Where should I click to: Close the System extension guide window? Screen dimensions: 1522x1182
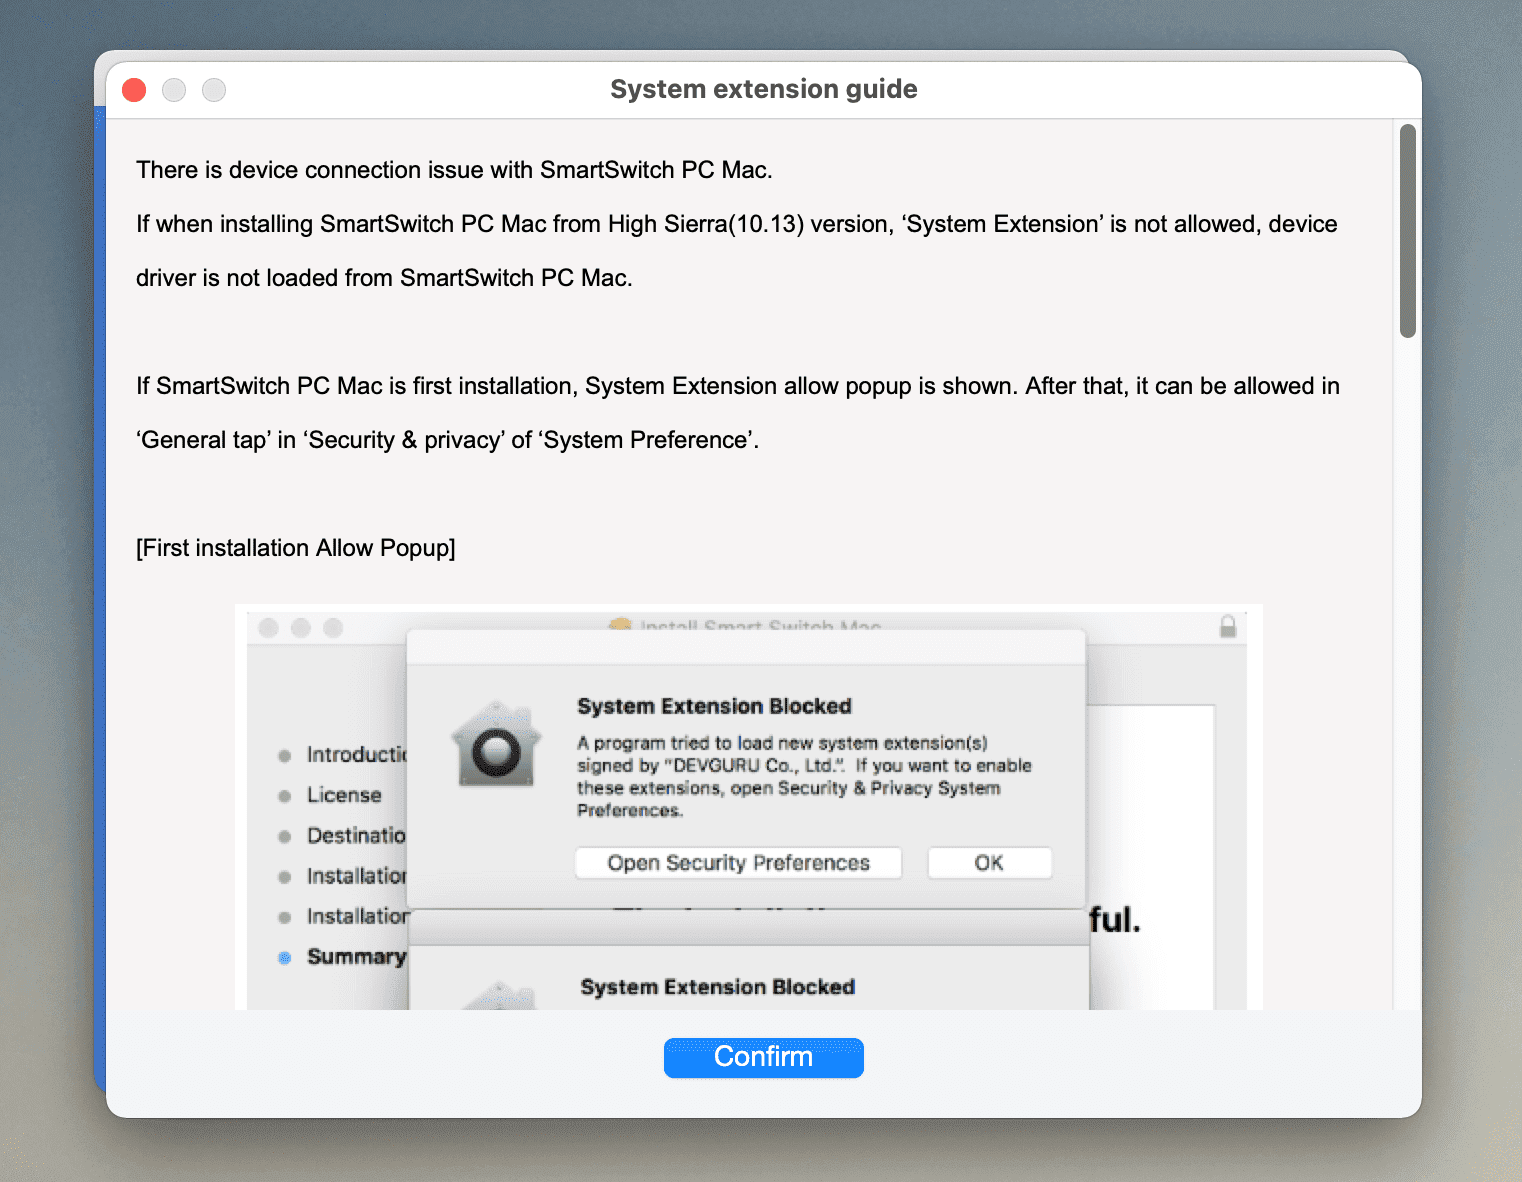point(134,90)
